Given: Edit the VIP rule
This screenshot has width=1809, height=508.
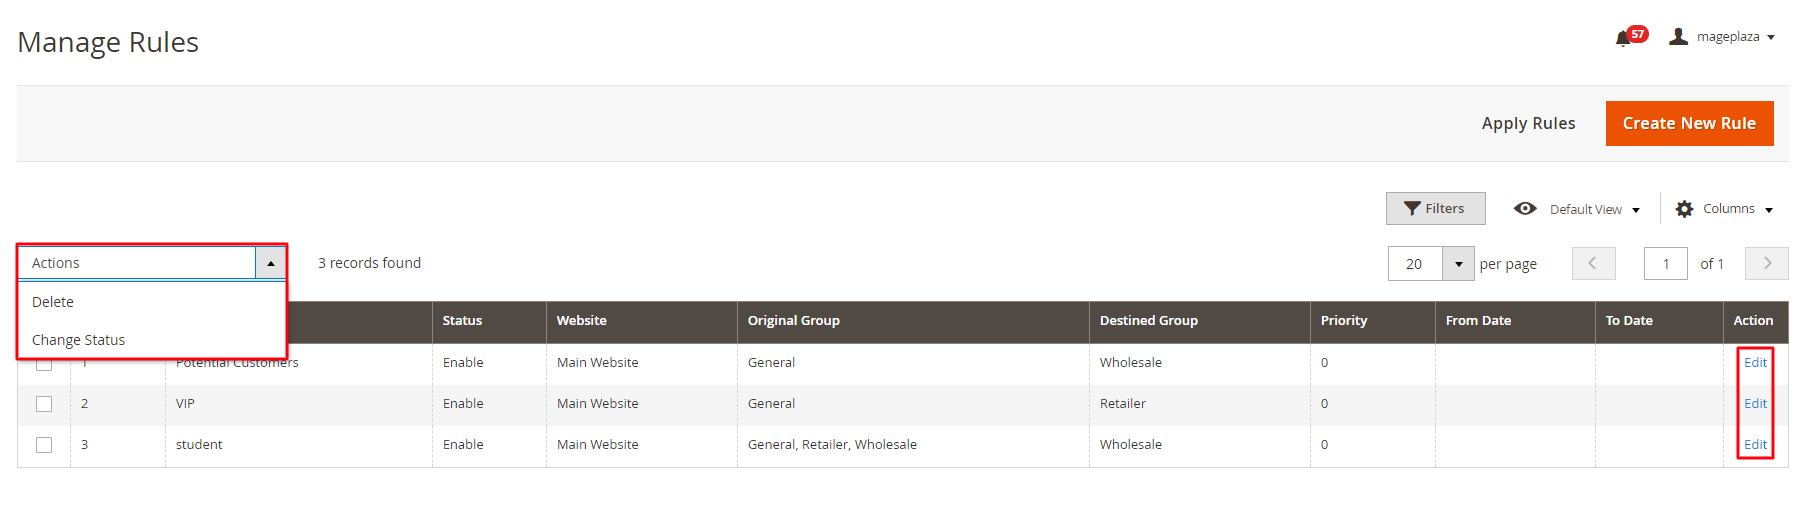Looking at the screenshot, I should (1755, 404).
